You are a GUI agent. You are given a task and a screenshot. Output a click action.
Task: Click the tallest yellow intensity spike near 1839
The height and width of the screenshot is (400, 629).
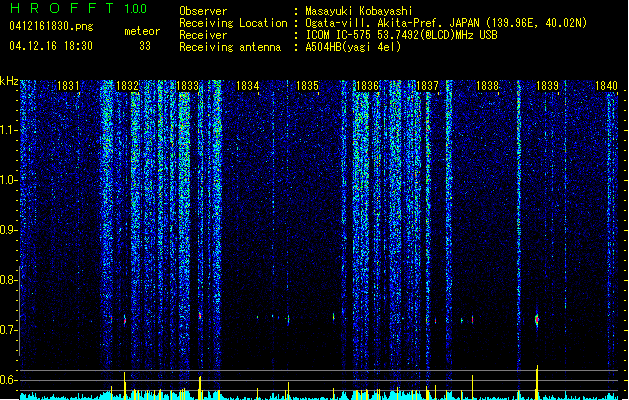[537, 382]
